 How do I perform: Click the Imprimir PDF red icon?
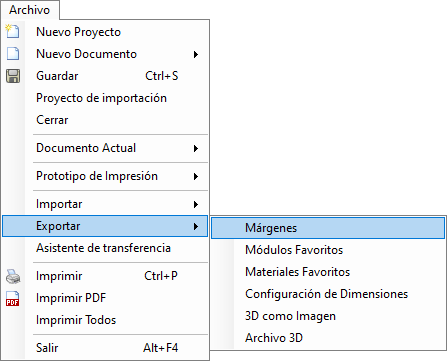coord(13,298)
